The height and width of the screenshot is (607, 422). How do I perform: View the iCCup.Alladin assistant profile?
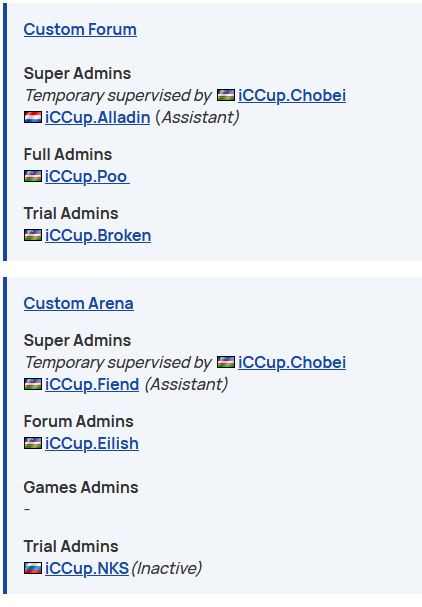pos(98,117)
